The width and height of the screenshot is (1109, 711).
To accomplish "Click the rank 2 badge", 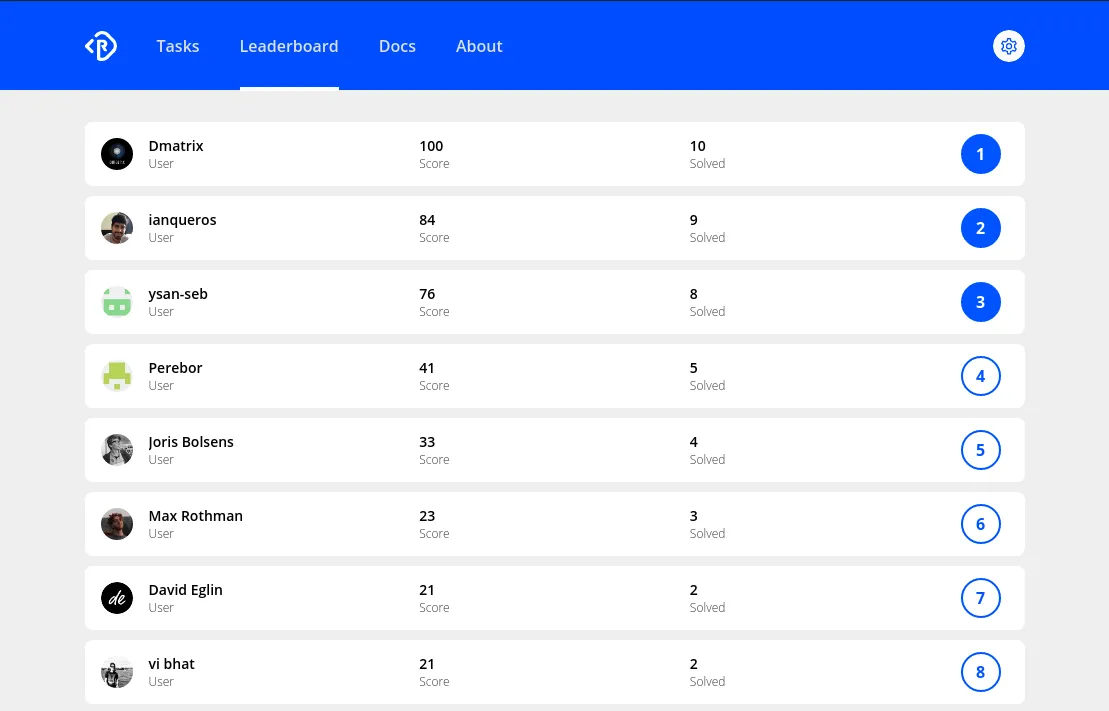I will tap(980, 228).
